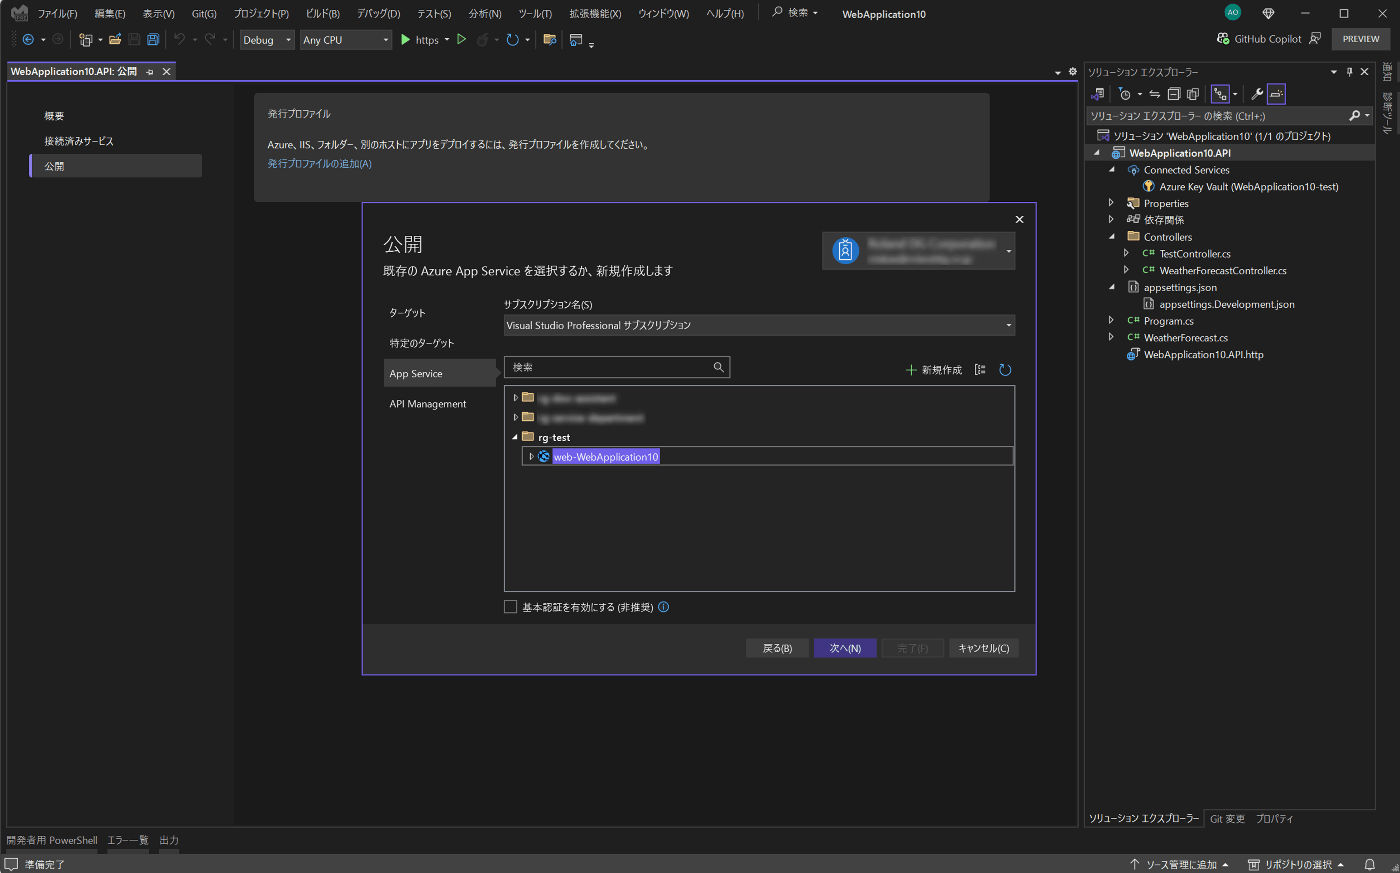This screenshot has width=1400, height=873.
Task: Collapse the Controllers folder in Solution Explorer
Action: point(1111,237)
